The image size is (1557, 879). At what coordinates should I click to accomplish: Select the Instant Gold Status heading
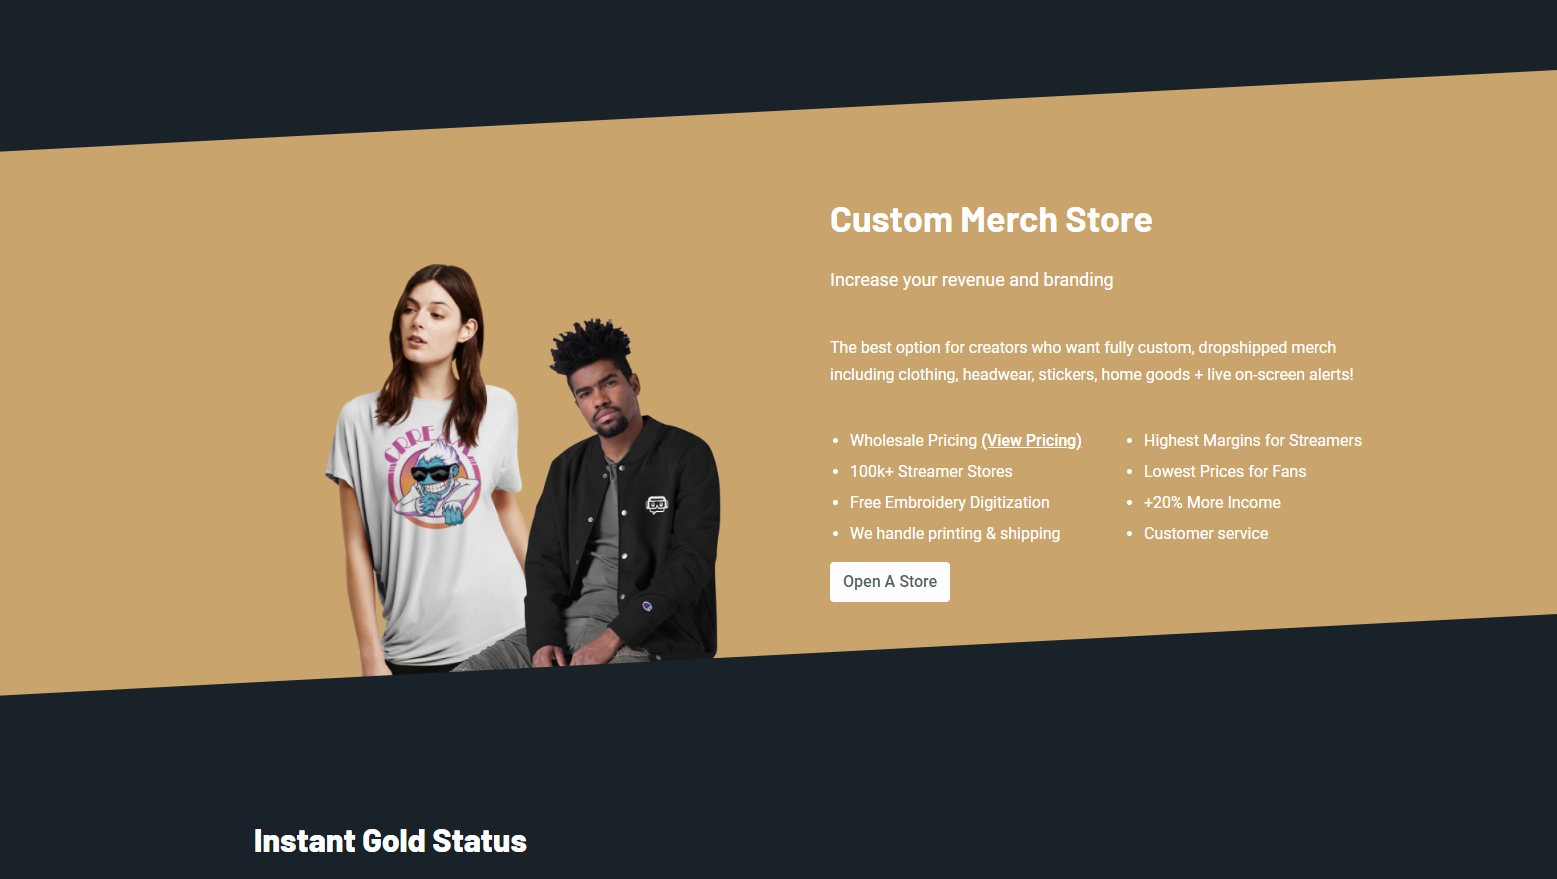[x=390, y=841]
